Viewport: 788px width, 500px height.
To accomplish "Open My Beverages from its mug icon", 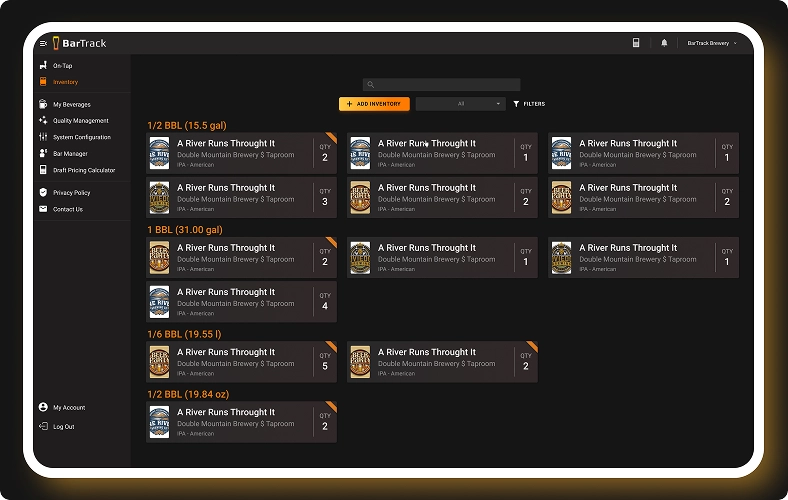I will point(43,104).
